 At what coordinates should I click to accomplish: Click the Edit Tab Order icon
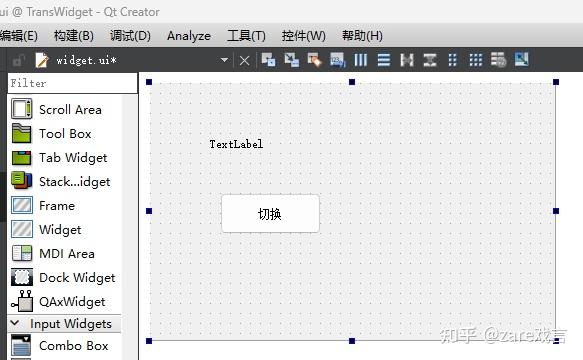click(338, 60)
